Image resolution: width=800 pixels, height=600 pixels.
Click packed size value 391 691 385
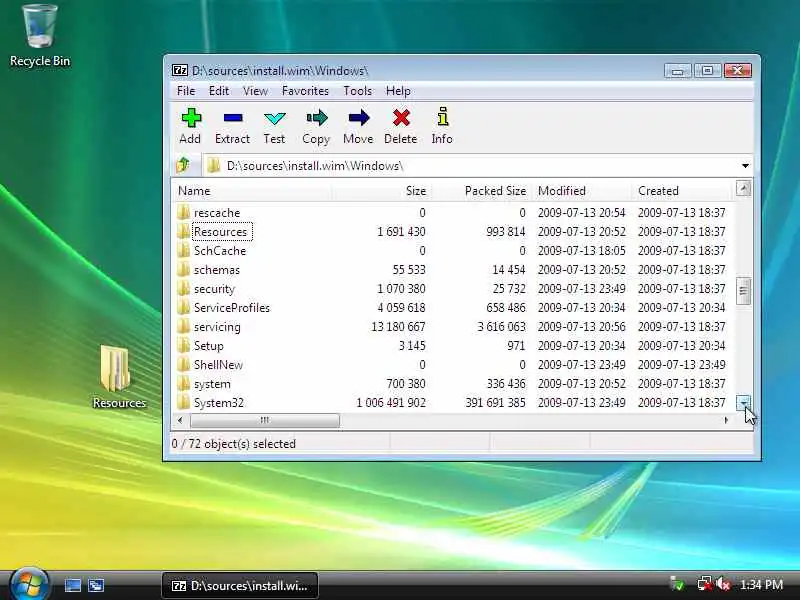(x=495, y=403)
